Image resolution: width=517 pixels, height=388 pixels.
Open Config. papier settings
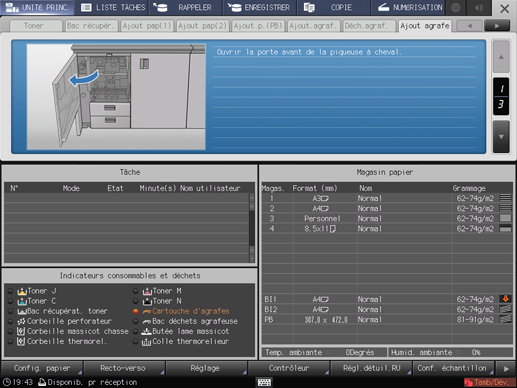tap(42, 368)
